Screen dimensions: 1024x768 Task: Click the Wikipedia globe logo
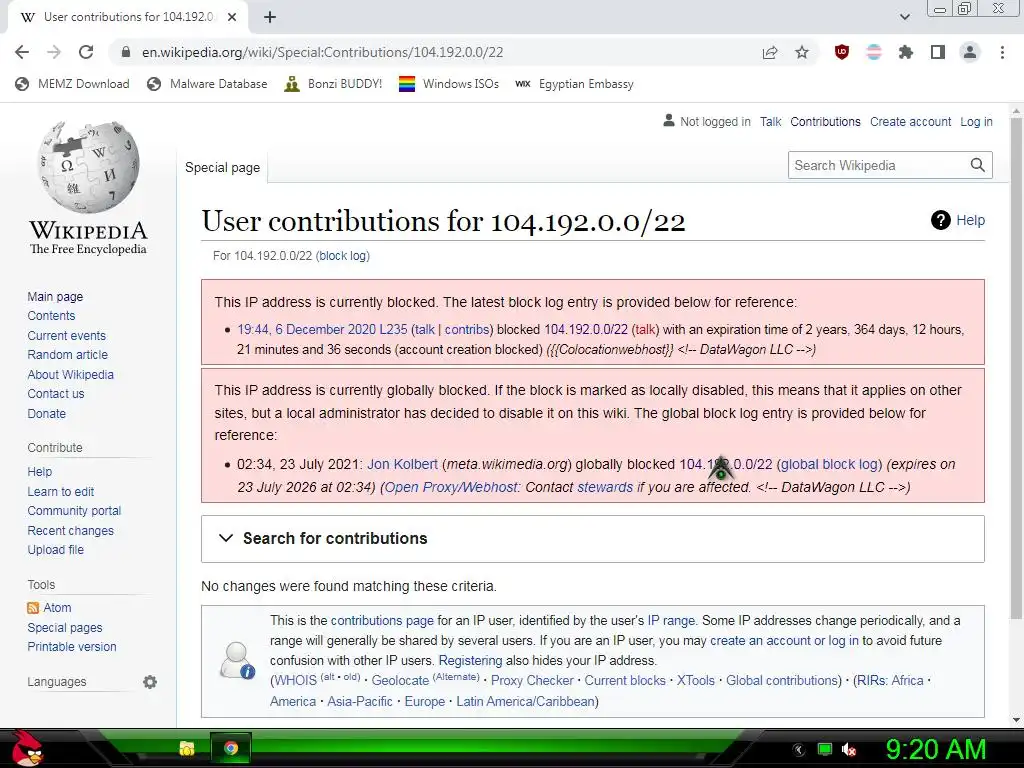pyautogui.click(x=88, y=167)
